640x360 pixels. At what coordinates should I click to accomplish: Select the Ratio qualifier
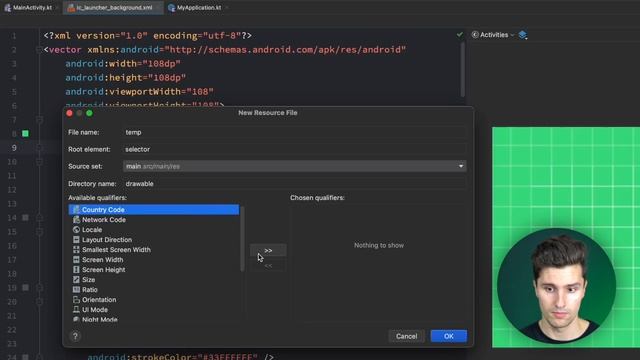pyautogui.click(x=154, y=289)
